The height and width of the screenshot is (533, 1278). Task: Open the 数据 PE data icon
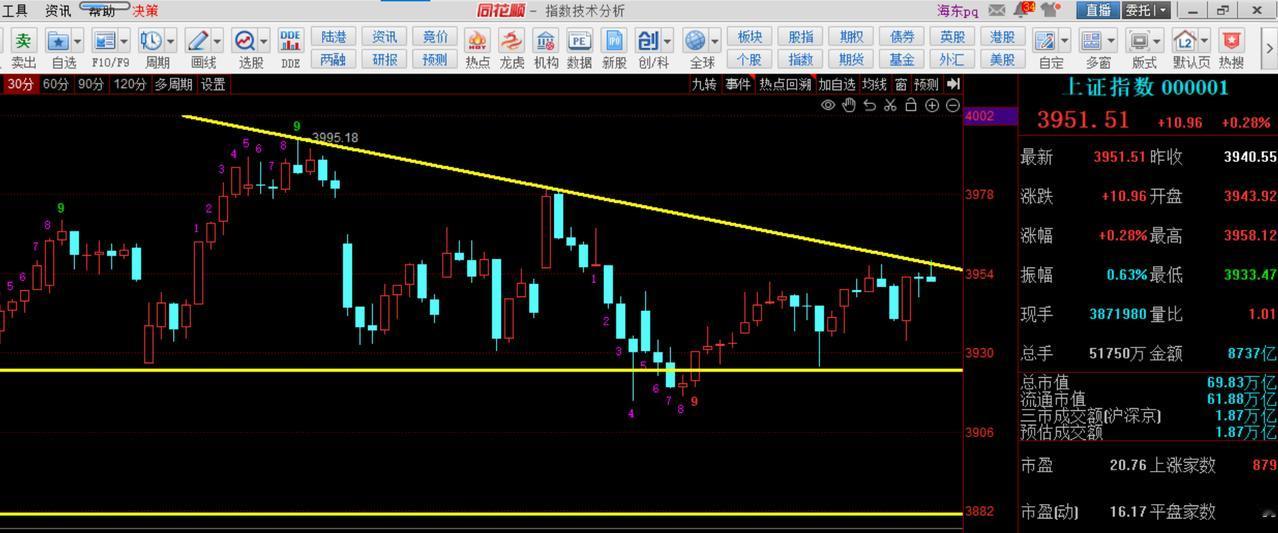[579, 41]
